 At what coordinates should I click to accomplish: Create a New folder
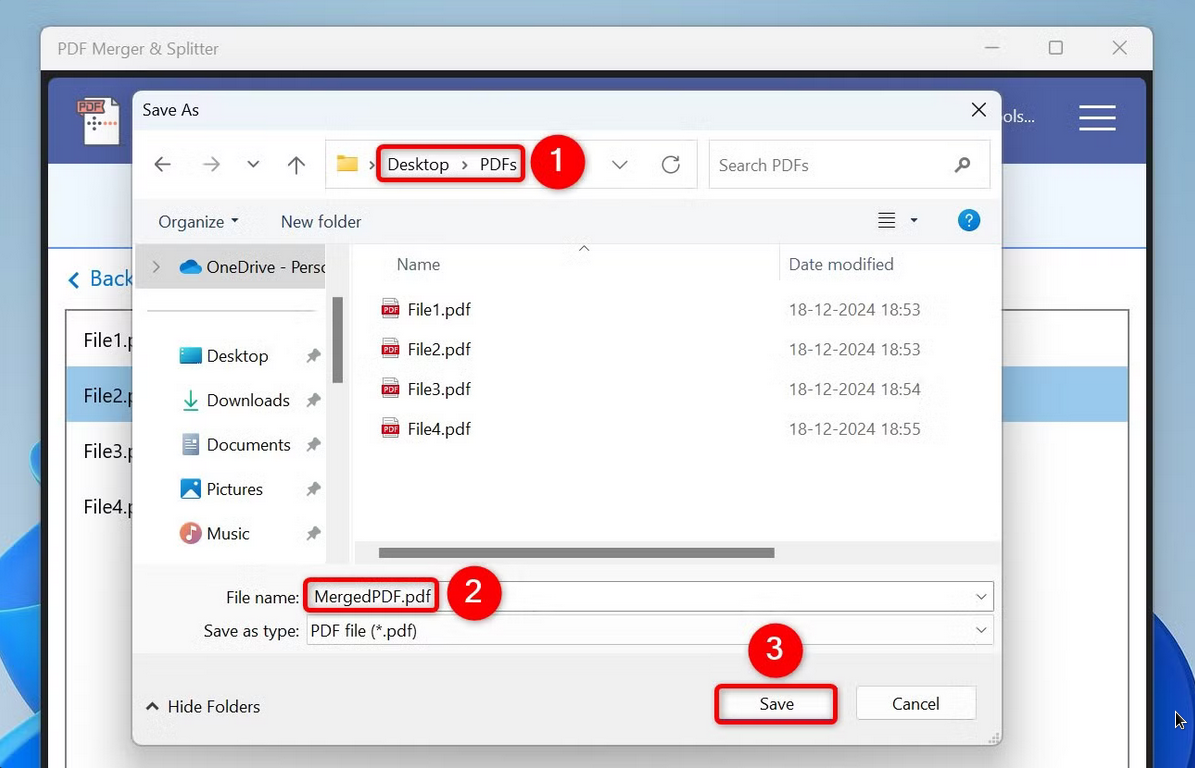pos(321,222)
